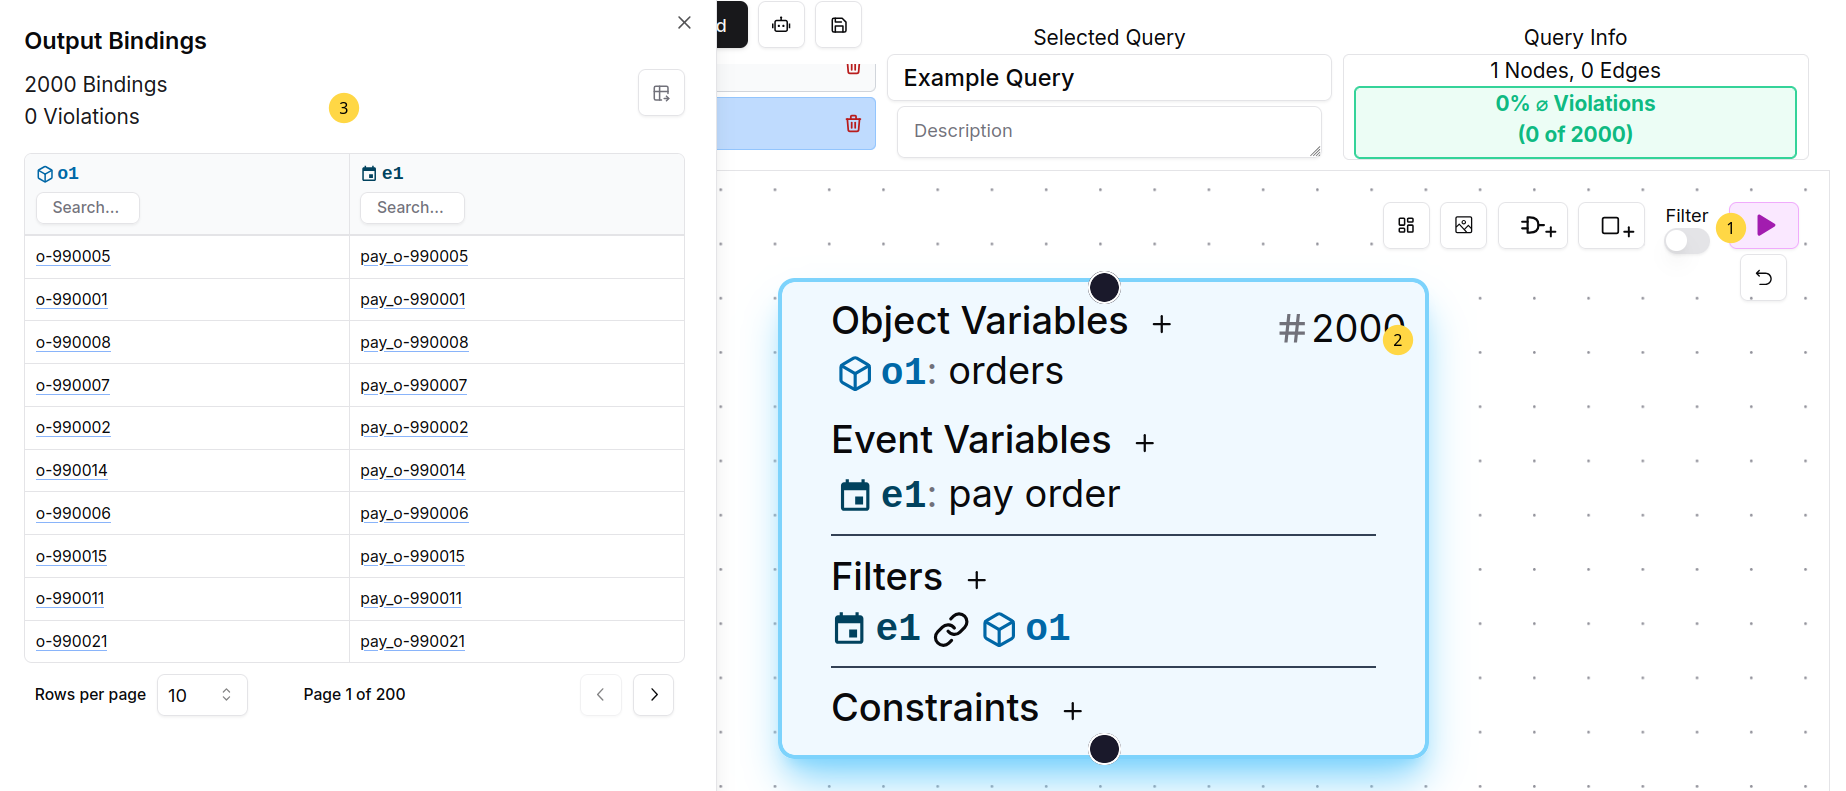The image size is (1846, 791).
Task: Click the export image icon
Action: pyautogui.click(x=1463, y=226)
